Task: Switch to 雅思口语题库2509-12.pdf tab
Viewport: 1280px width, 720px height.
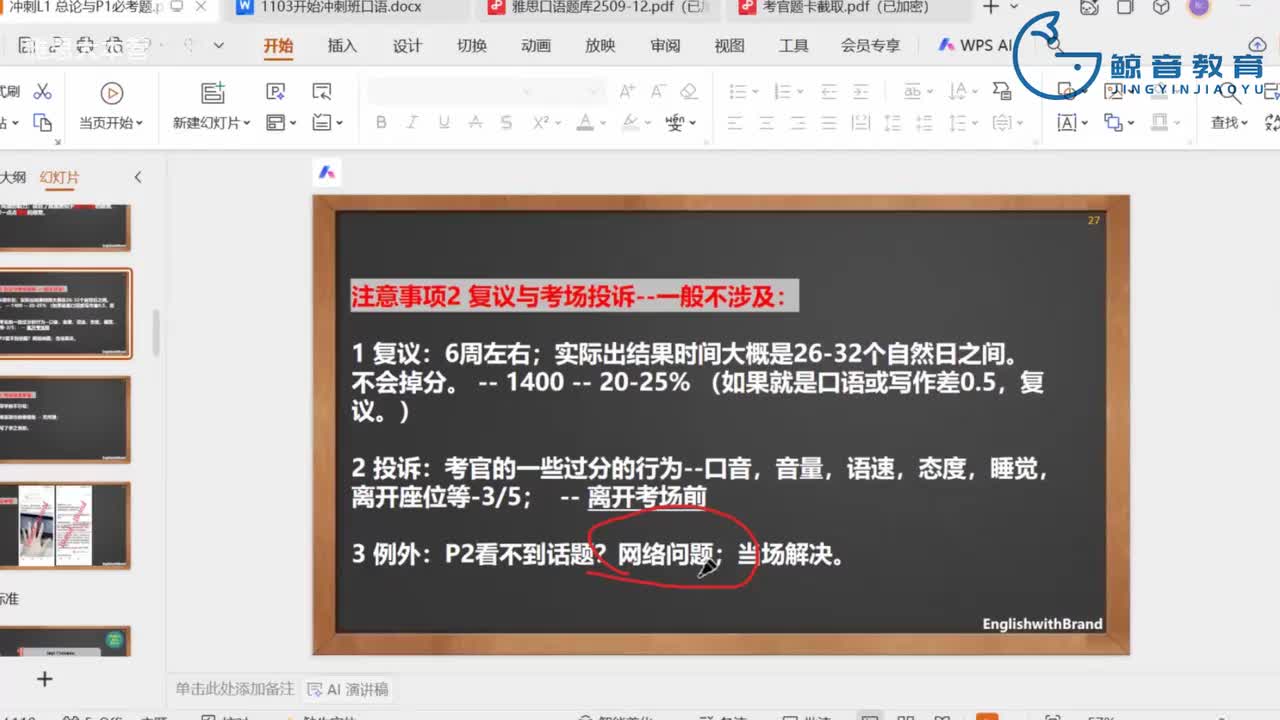Action: (600, 9)
